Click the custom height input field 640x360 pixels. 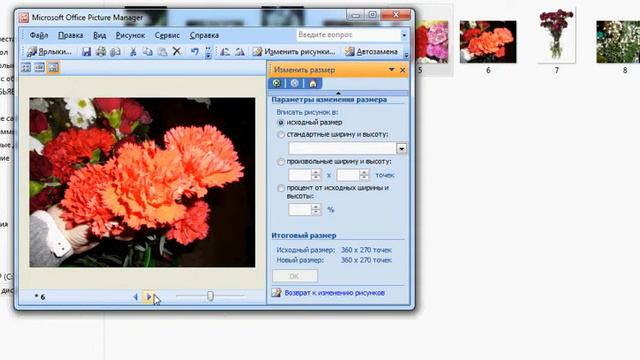(x=348, y=175)
